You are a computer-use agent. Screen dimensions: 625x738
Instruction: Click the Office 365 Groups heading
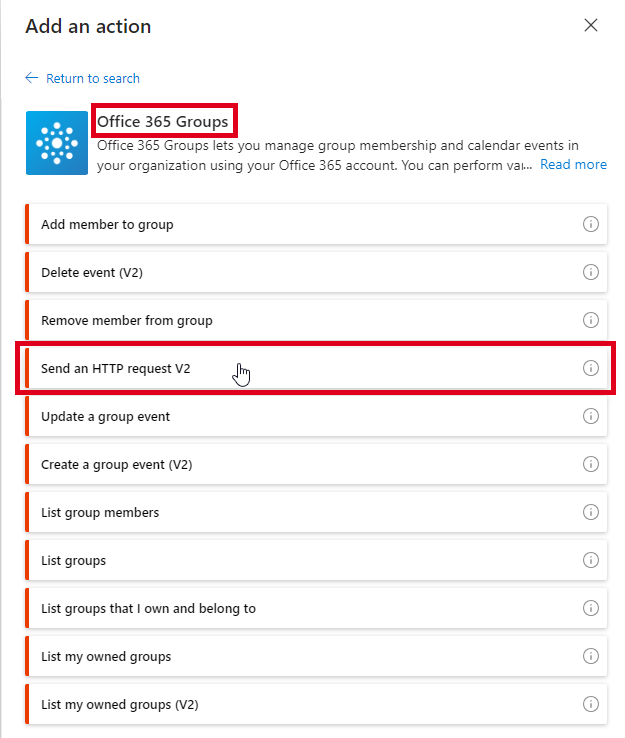coord(163,122)
